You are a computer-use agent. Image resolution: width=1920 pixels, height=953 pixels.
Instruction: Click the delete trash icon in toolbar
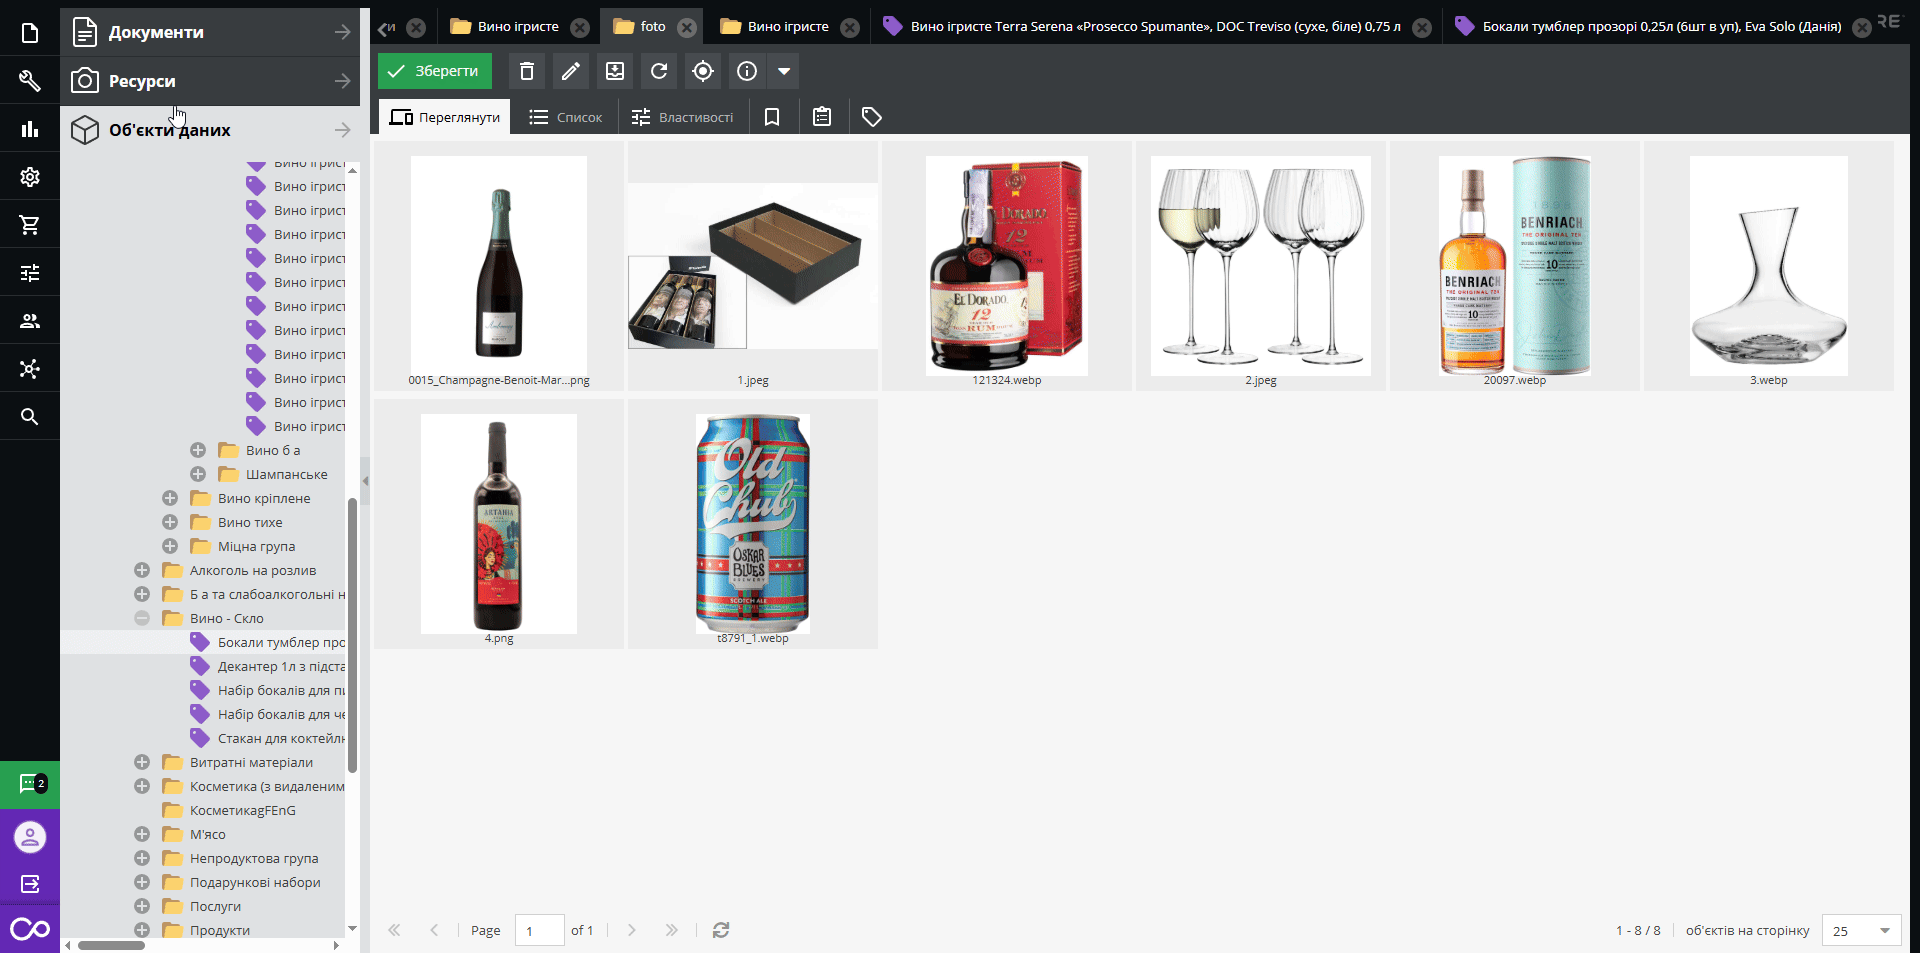[x=527, y=71]
